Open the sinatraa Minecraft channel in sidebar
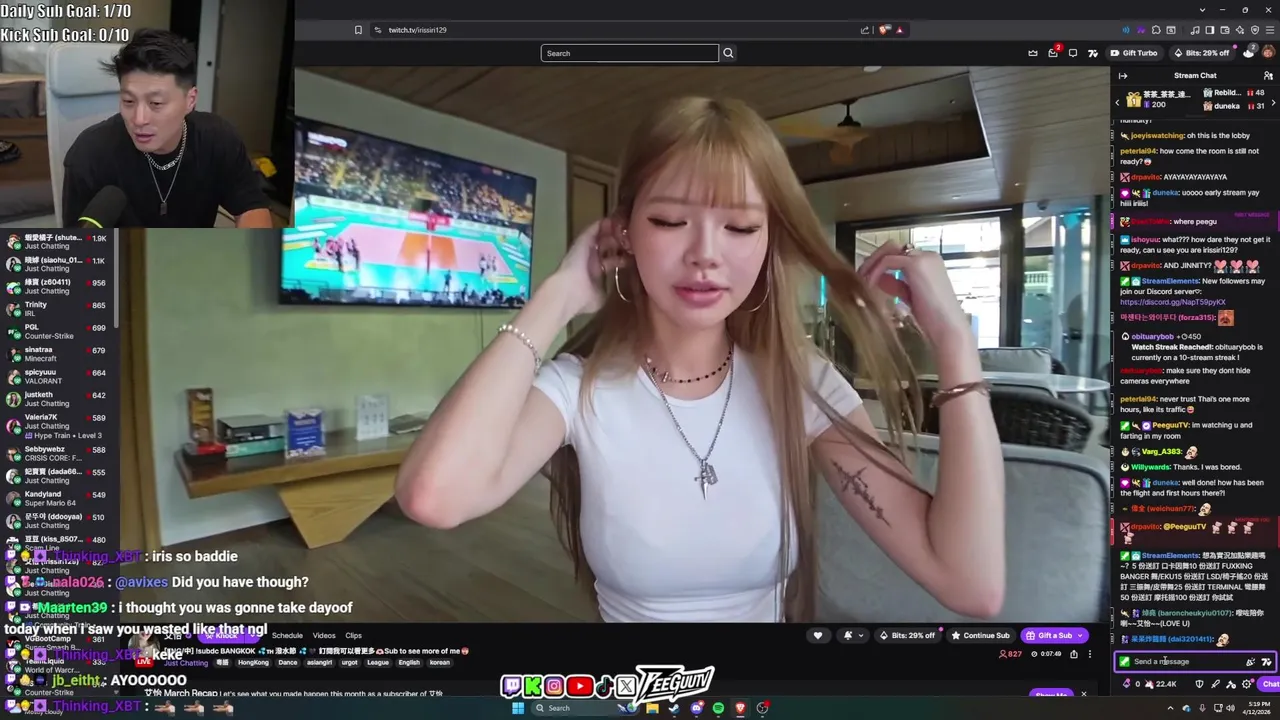1280x720 pixels. pyautogui.click(x=58, y=354)
